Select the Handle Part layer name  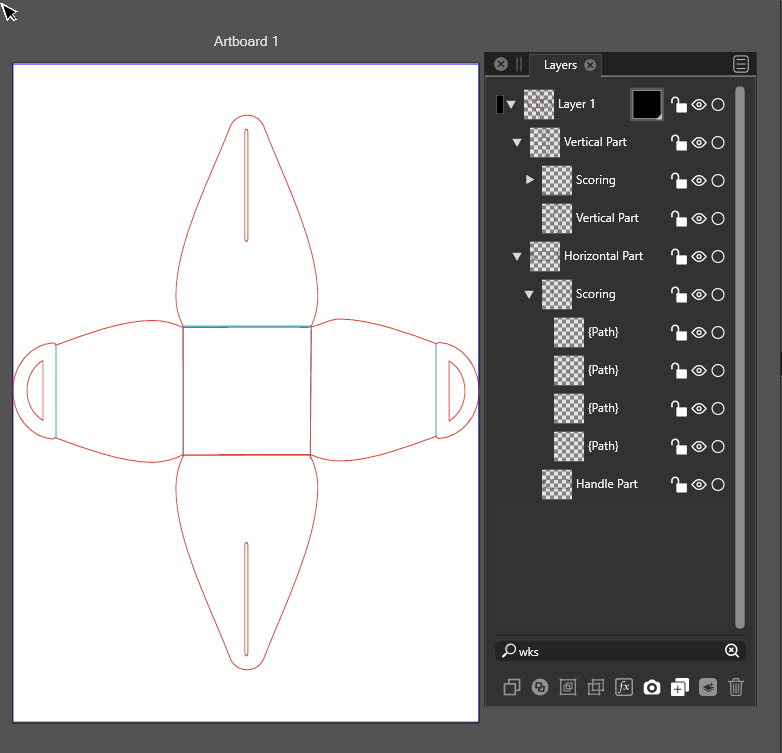[606, 484]
